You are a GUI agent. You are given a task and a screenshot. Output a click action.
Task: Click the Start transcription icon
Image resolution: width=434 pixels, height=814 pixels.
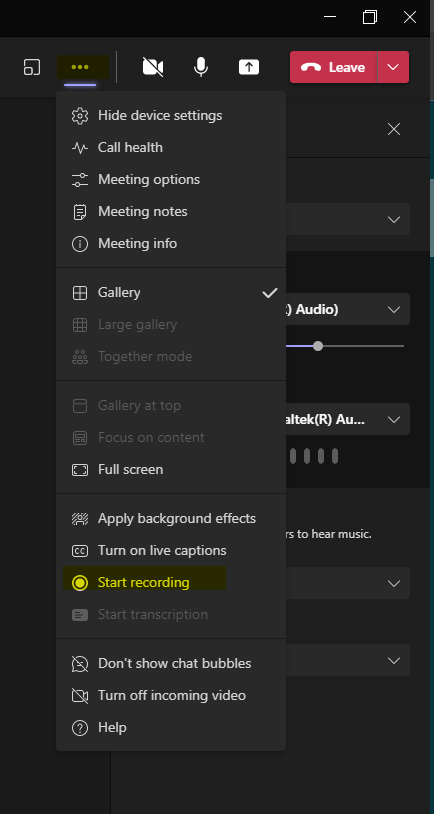(80, 615)
